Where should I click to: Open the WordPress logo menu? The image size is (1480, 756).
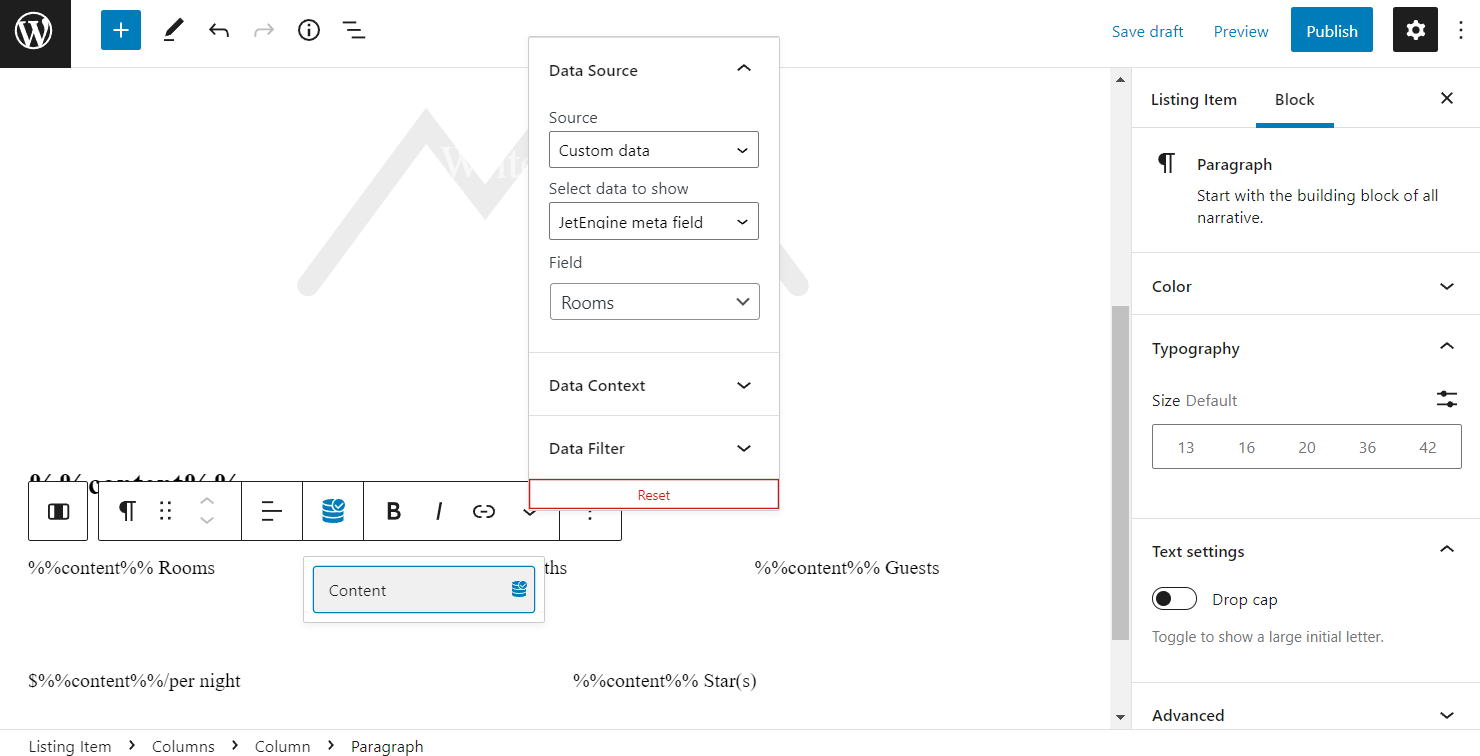coord(35,33)
